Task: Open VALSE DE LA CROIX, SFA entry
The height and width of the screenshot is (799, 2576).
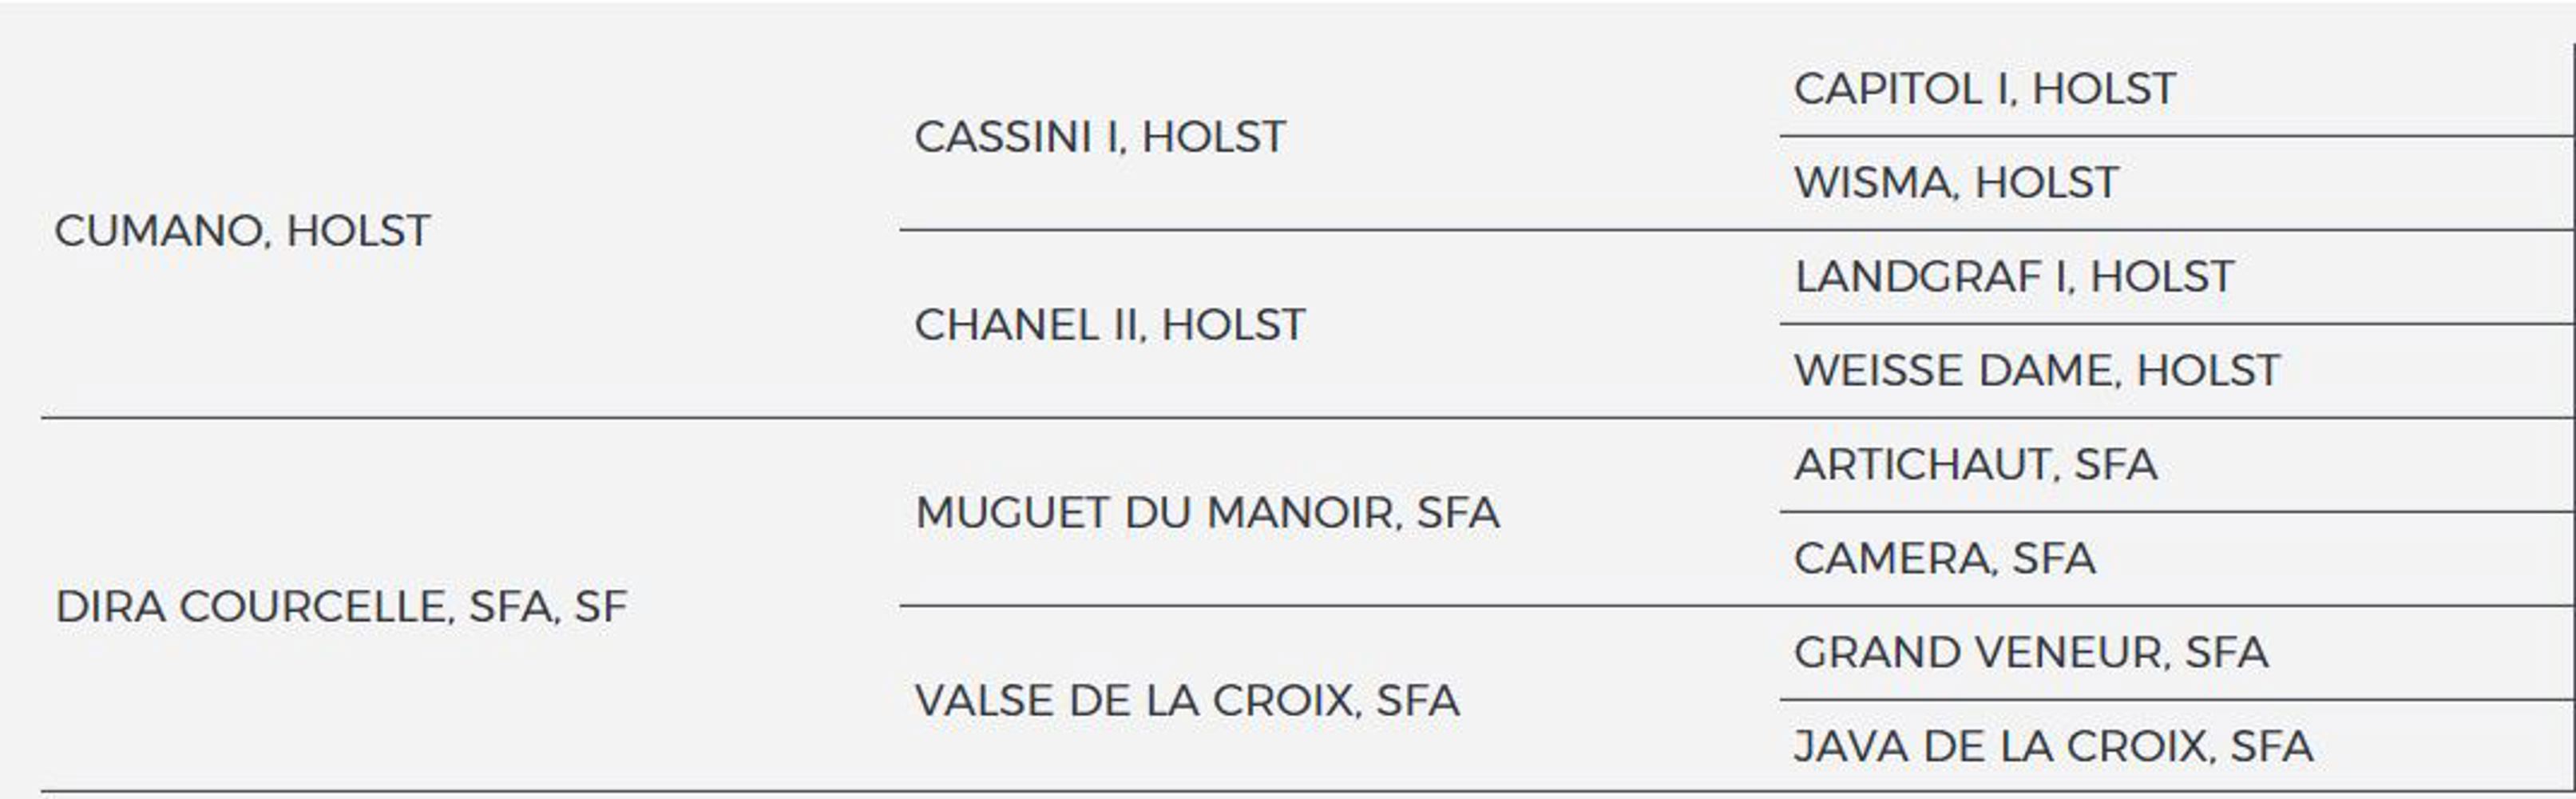Action: coord(1187,701)
